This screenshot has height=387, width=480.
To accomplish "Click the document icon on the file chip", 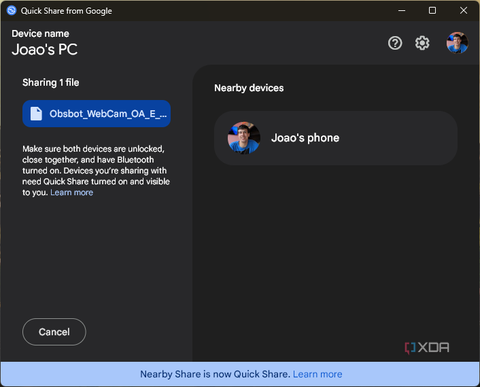I will pyautogui.click(x=36, y=114).
